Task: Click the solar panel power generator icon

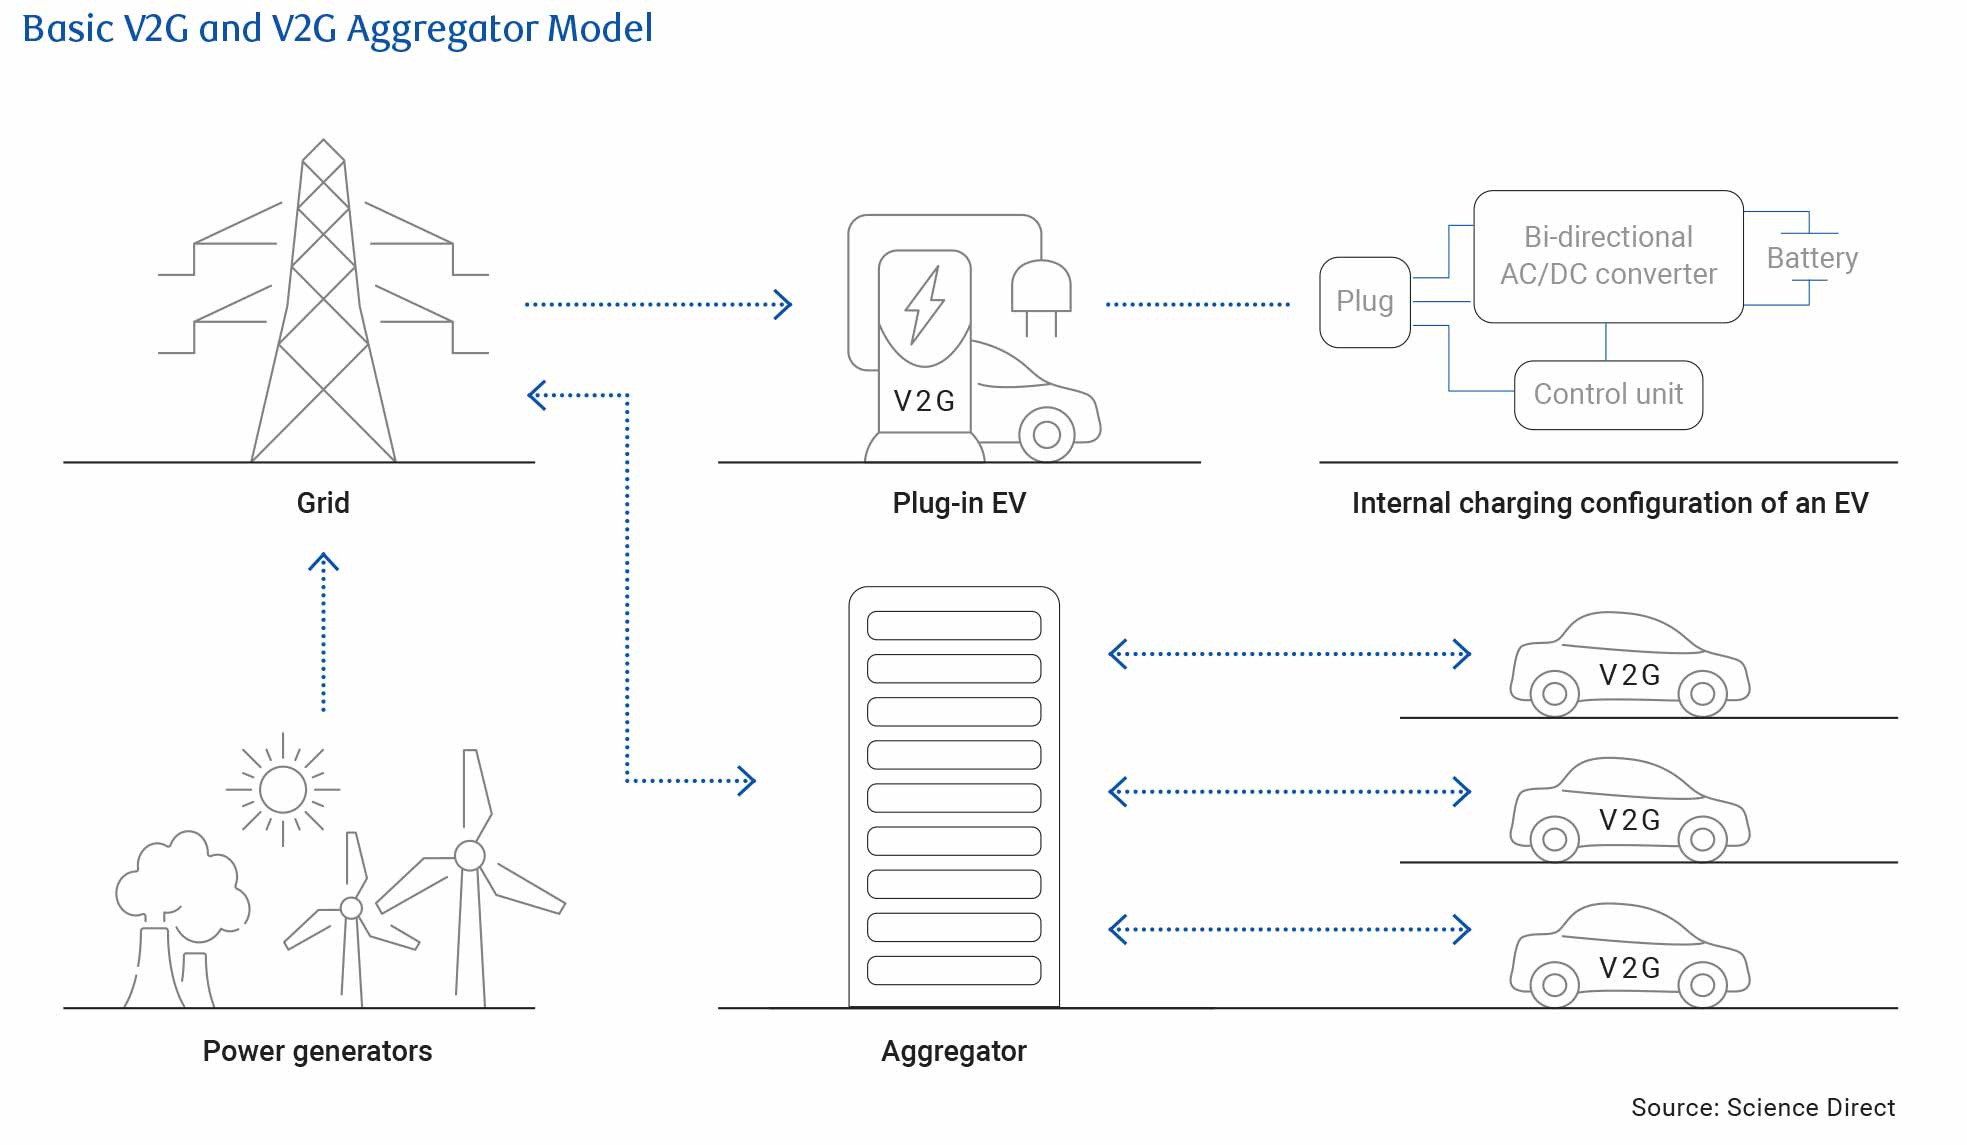Action: [273, 791]
